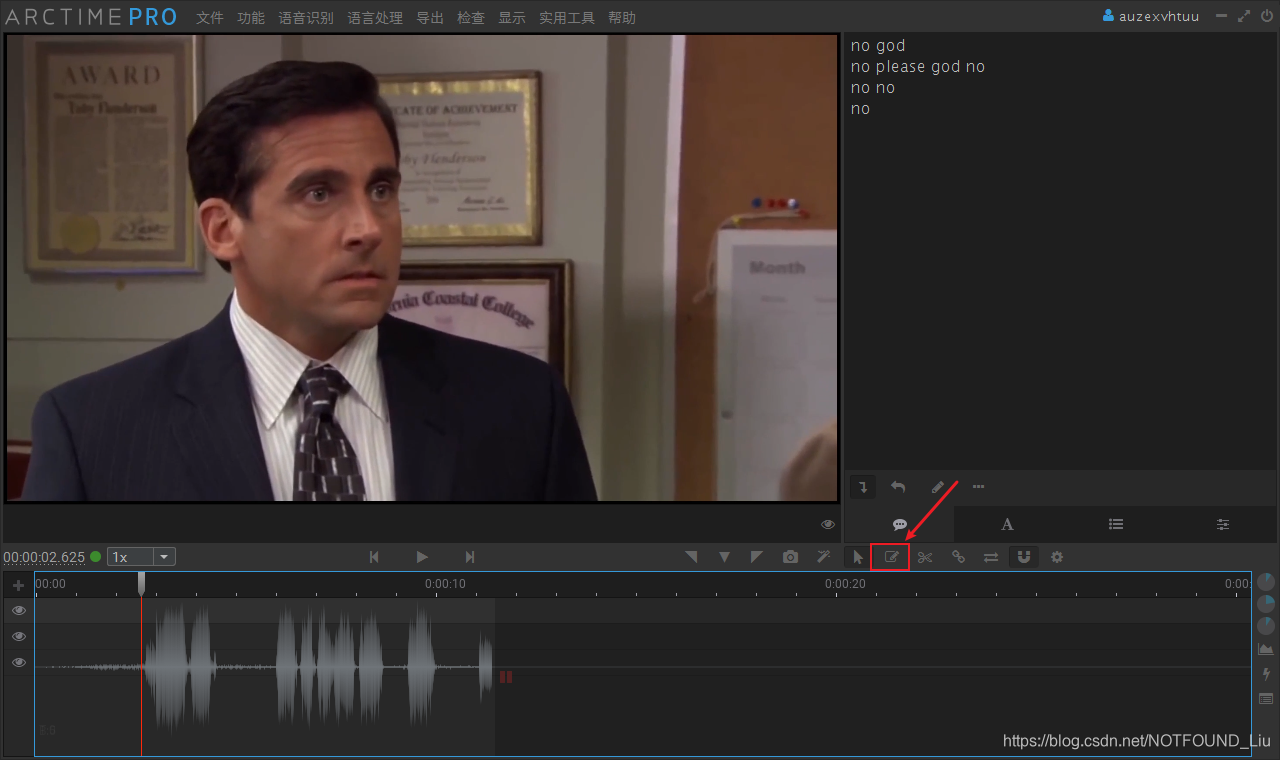Jump to previous with skip-back button
Image resolution: width=1280 pixels, height=760 pixels.
click(x=374, y=557)
